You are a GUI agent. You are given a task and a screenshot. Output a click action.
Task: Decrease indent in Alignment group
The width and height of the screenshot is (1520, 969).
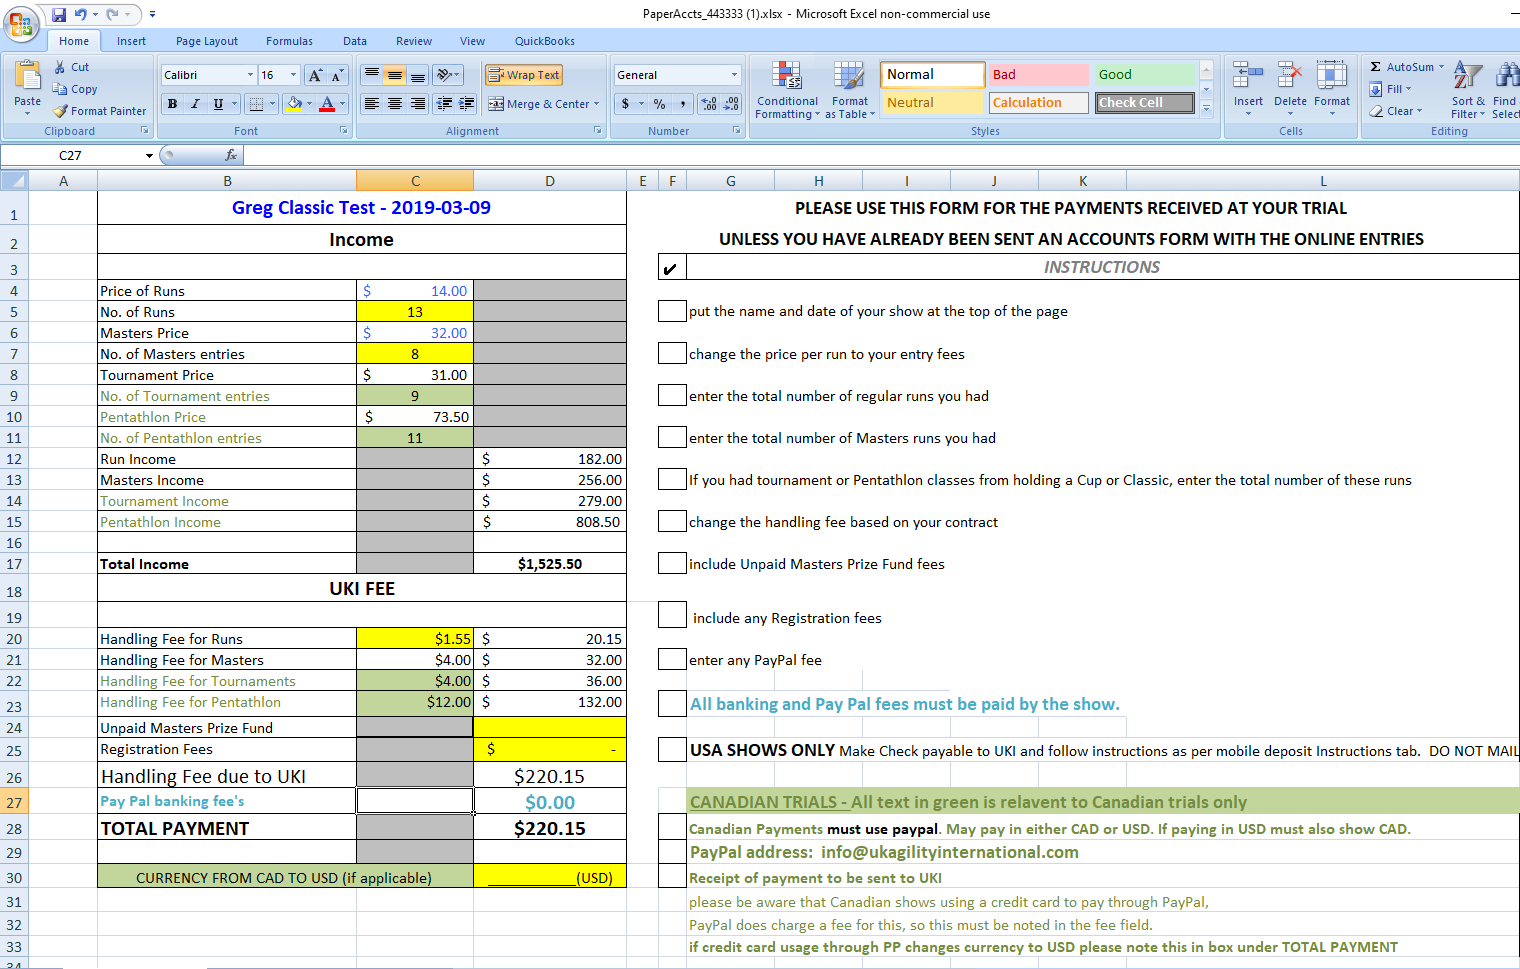444,104
